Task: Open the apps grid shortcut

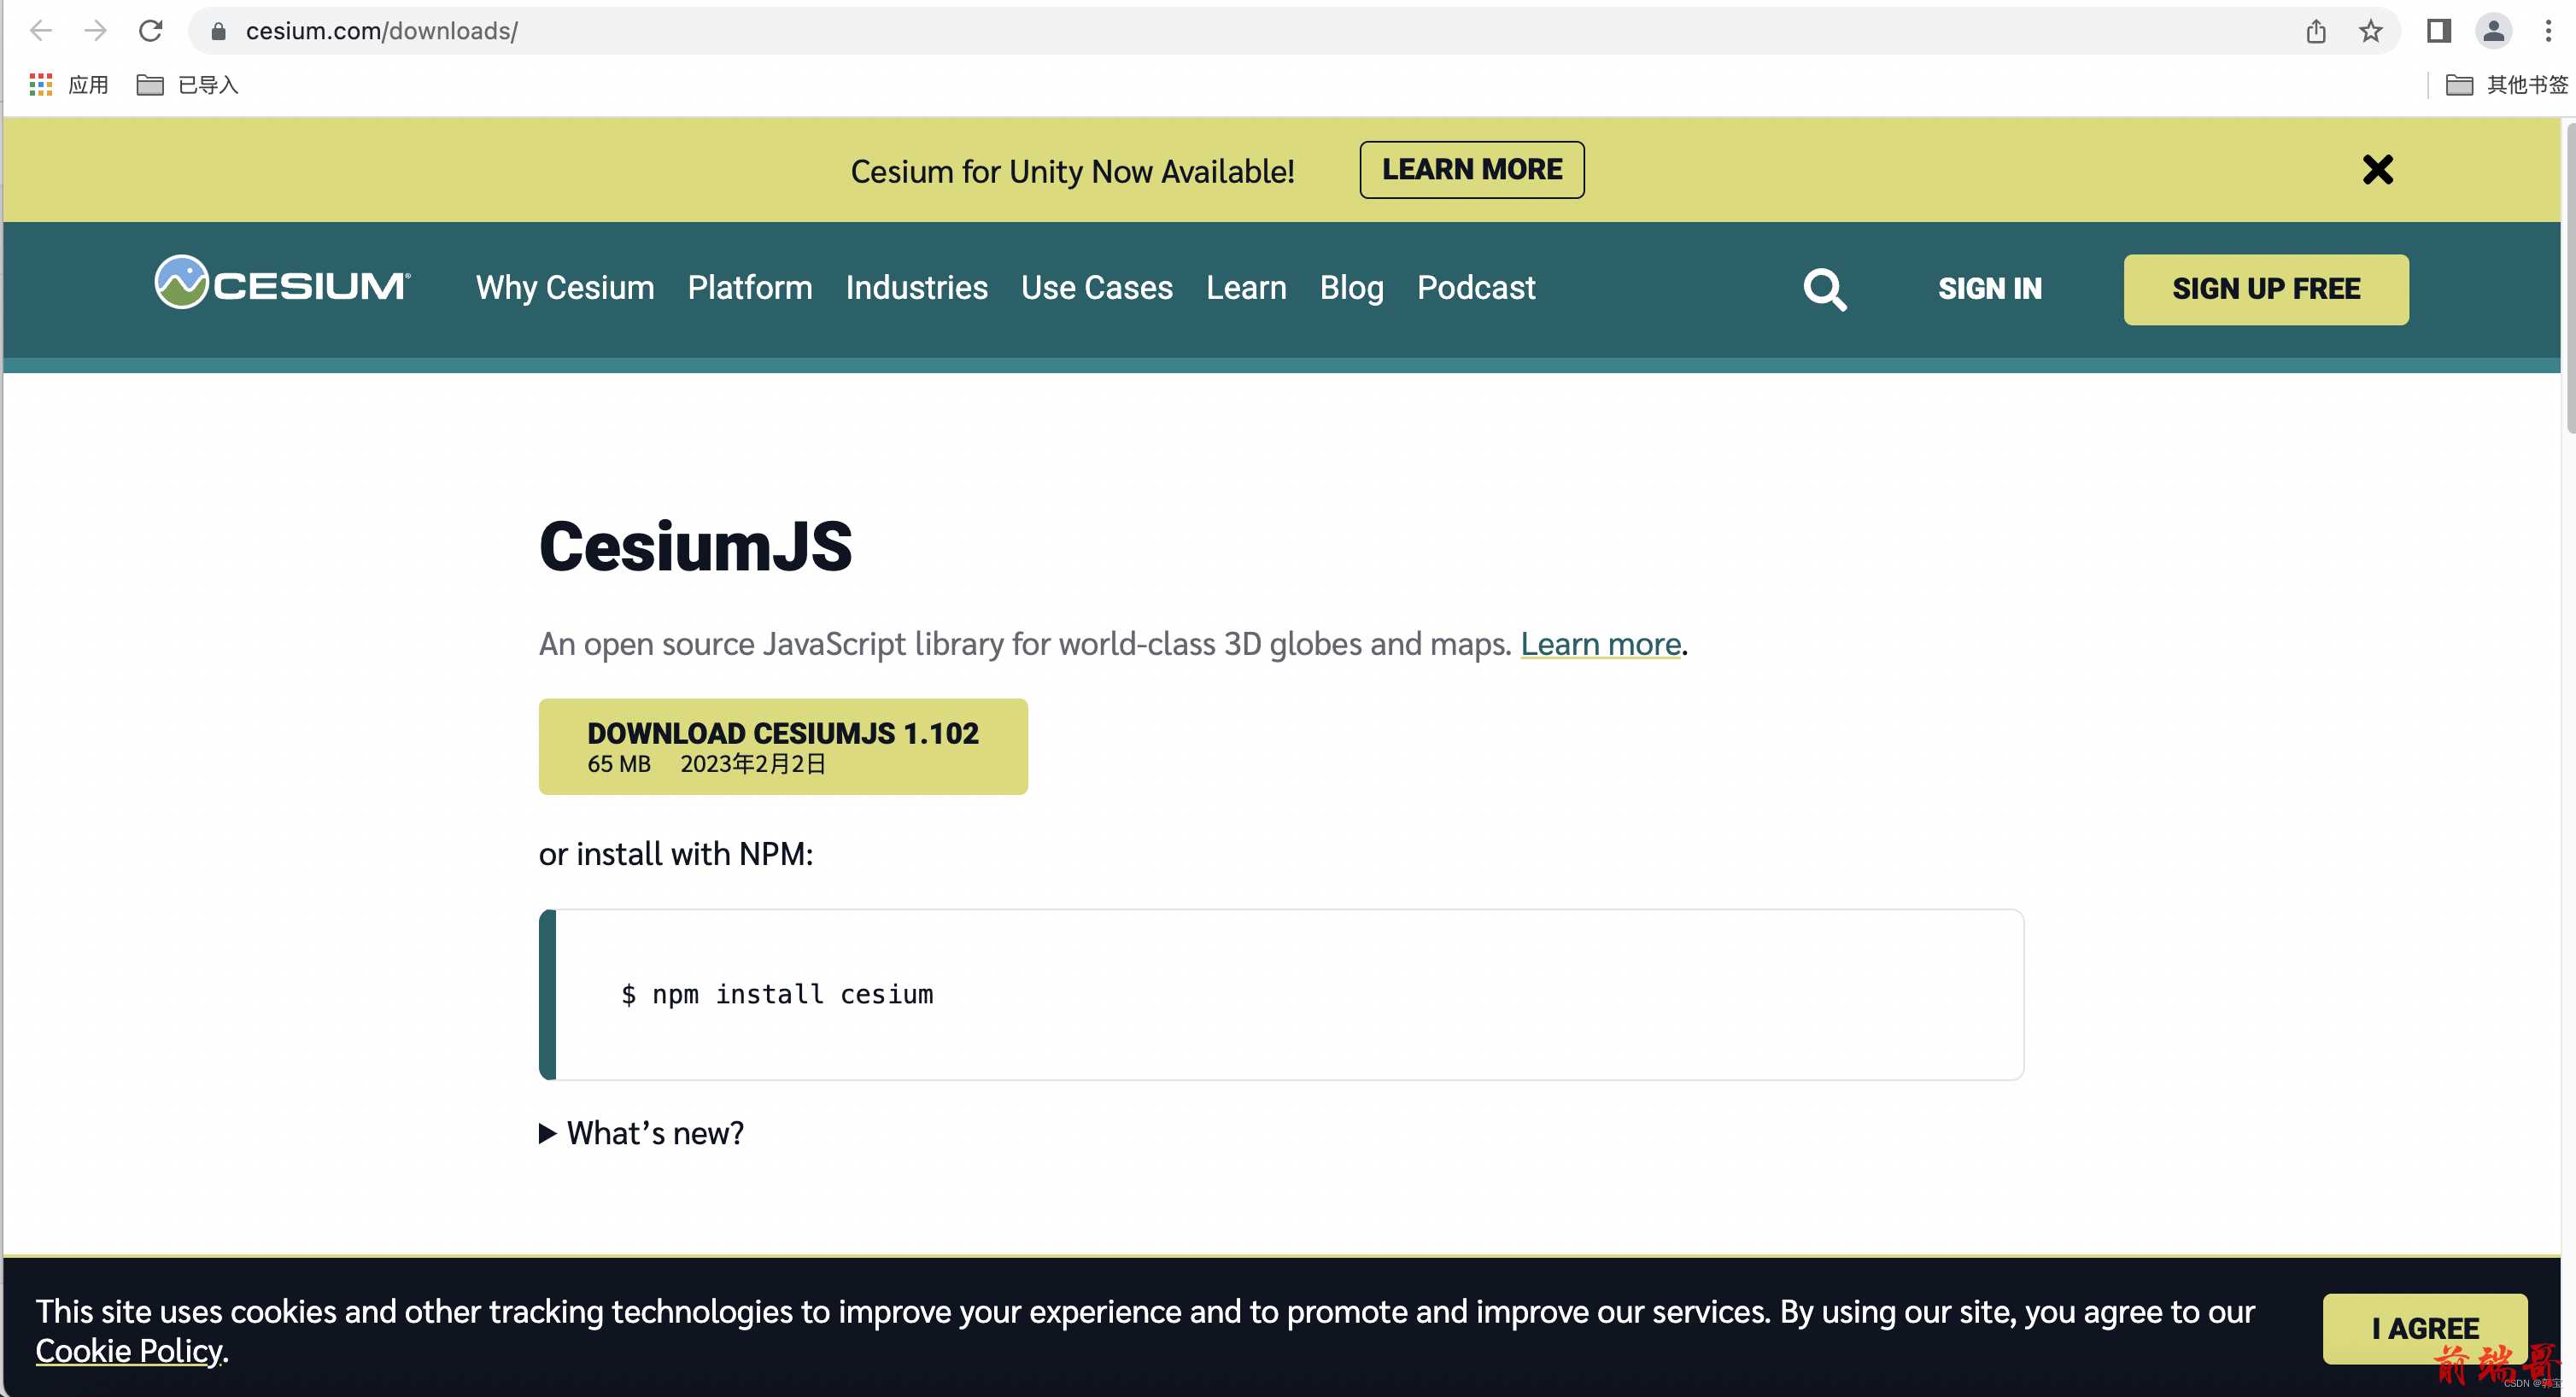Action: pos(68,85)
